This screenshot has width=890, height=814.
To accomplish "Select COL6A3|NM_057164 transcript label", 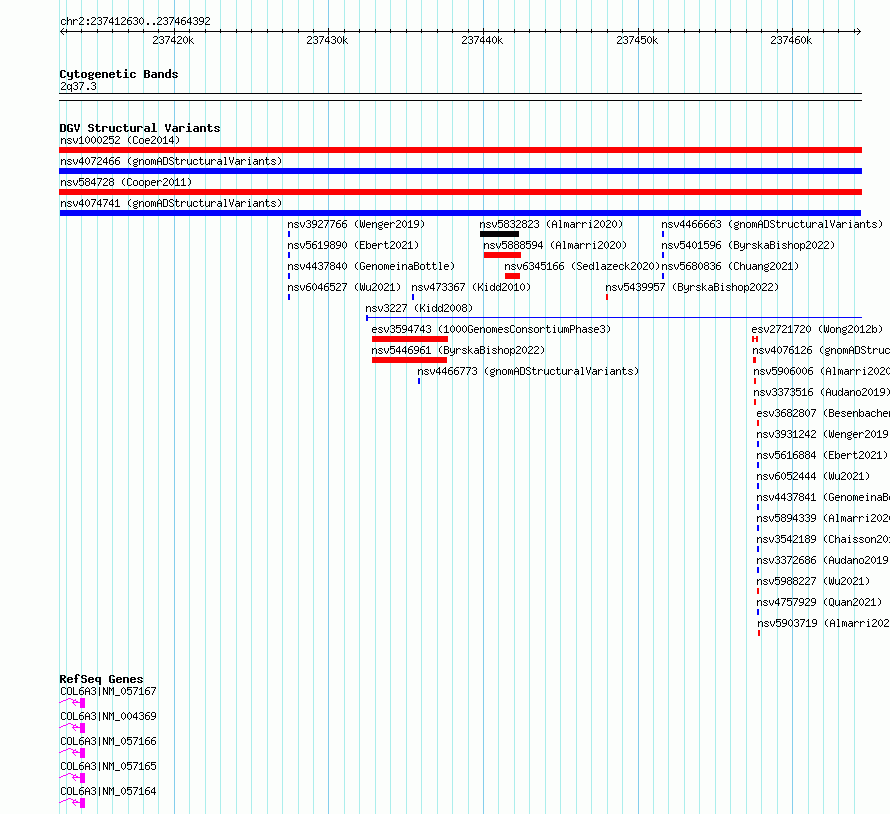I will coord(108,791).
